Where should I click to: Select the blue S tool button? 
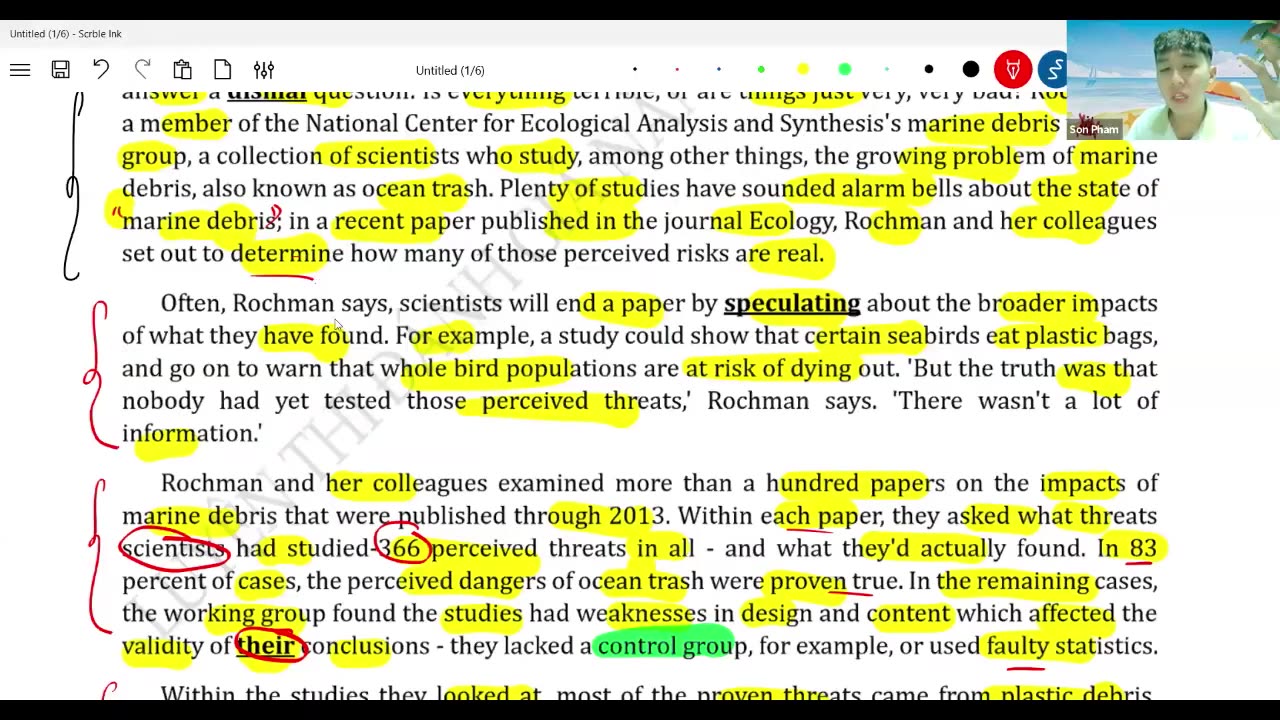pyautogui.click(x=1052, y=70)
